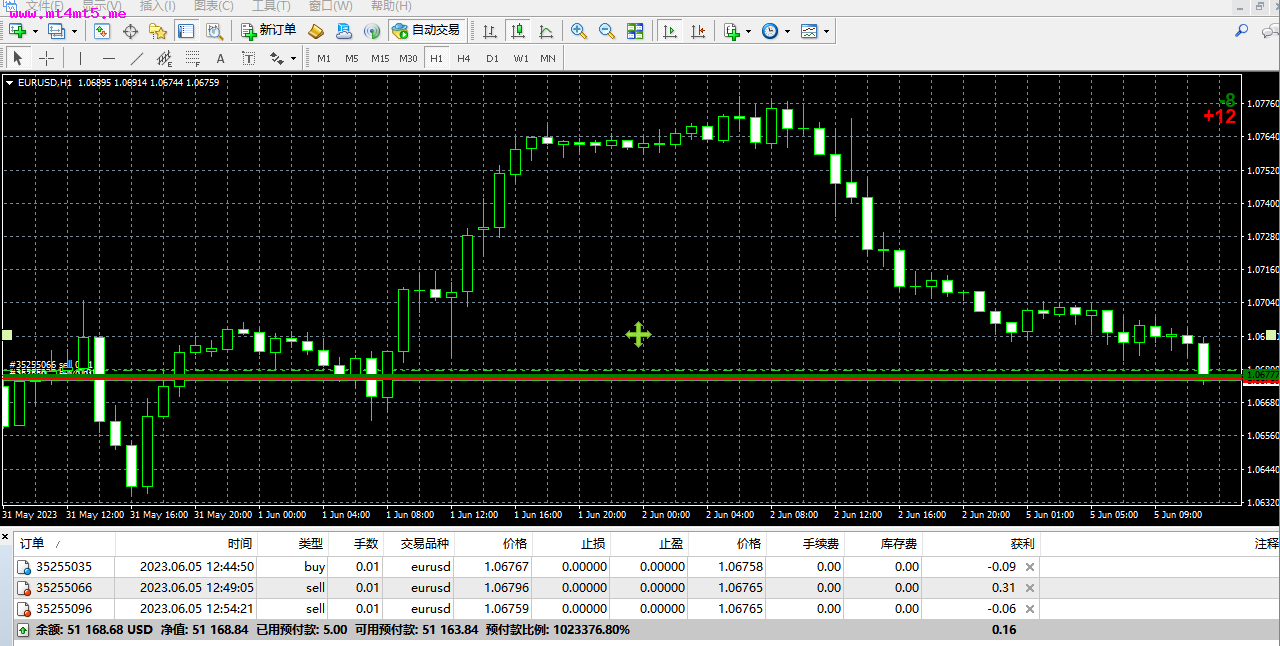Switch timeframe to D1
1280x646 pixels.
click(x=492, y=58)
